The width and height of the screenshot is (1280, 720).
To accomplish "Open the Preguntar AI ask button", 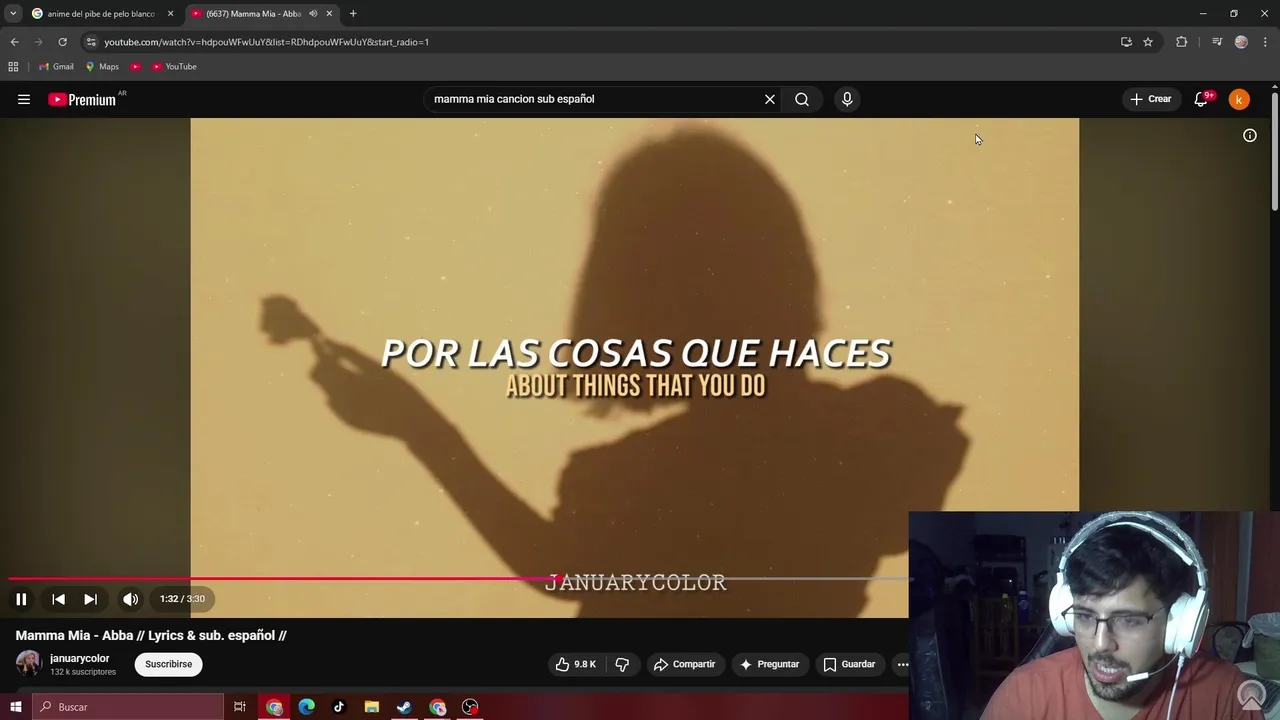I will [769, 664].
